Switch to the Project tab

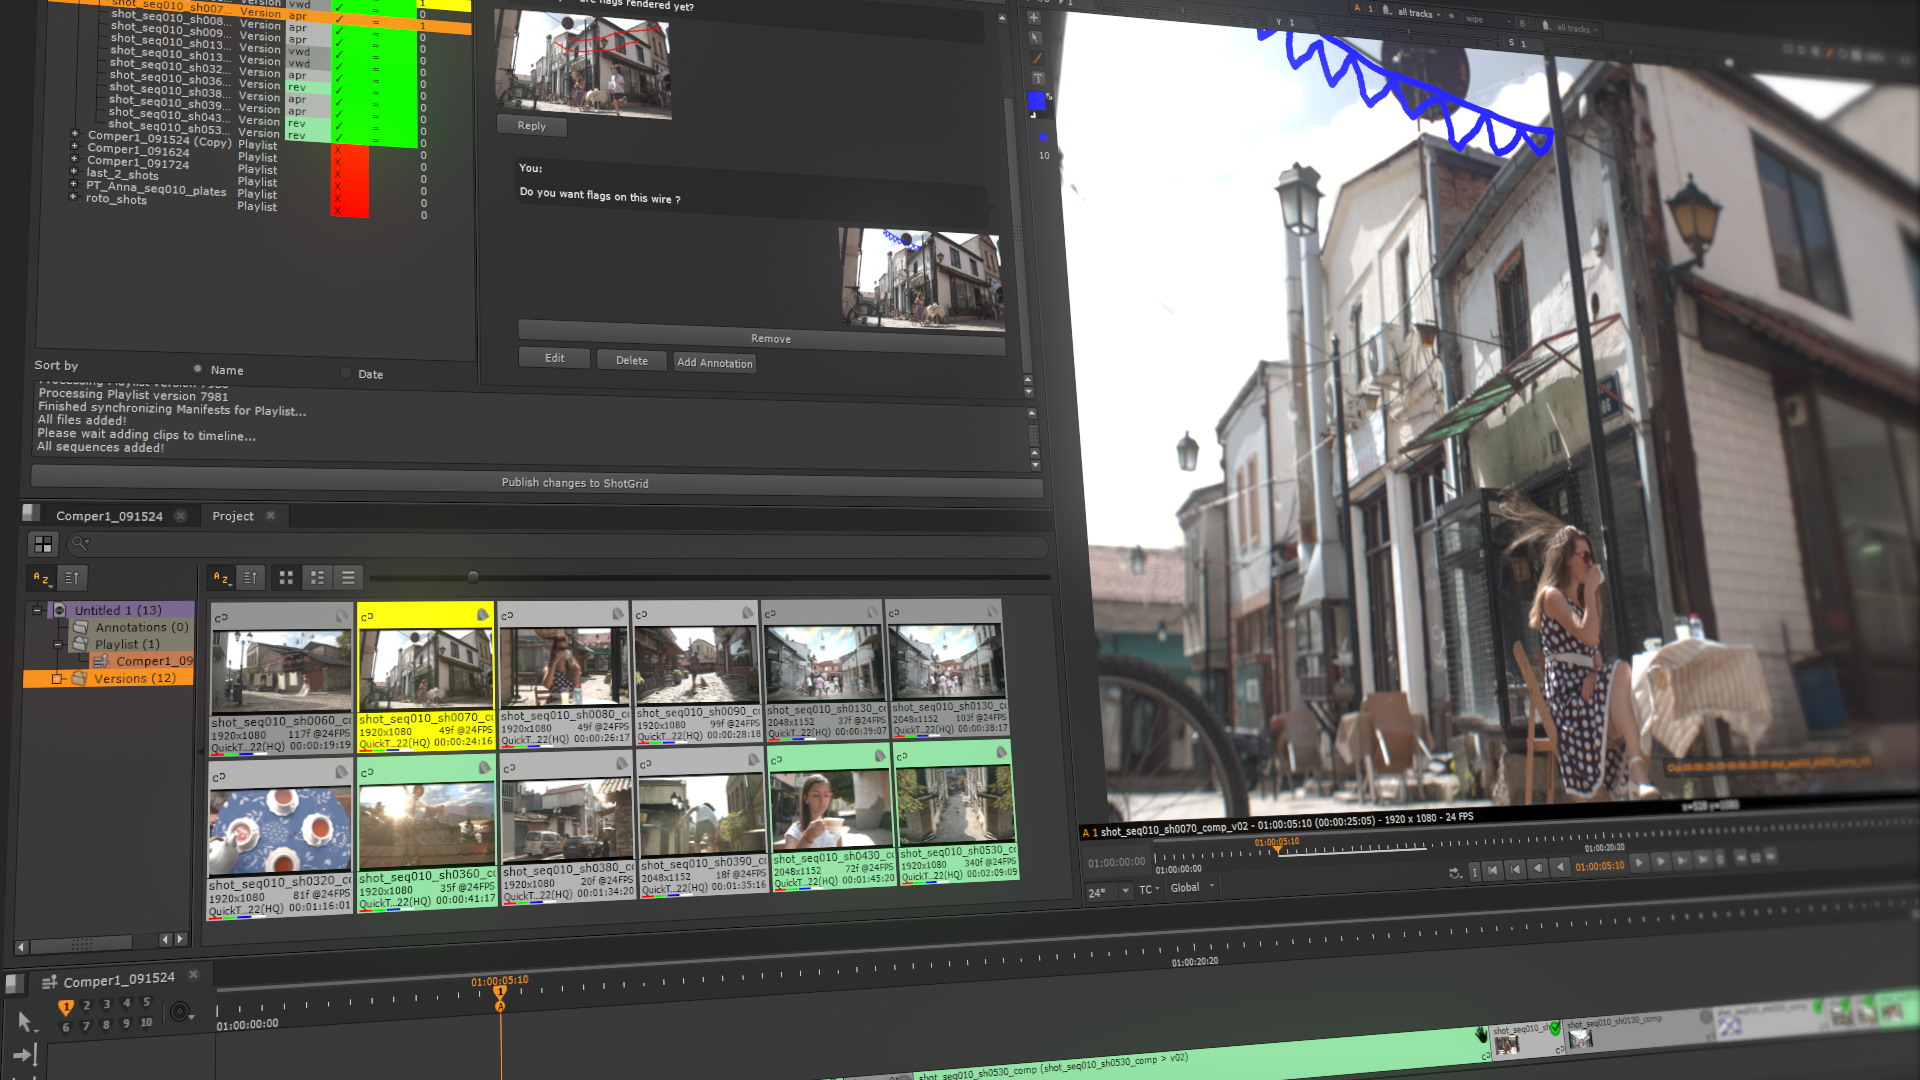click(x=233, y=516)
